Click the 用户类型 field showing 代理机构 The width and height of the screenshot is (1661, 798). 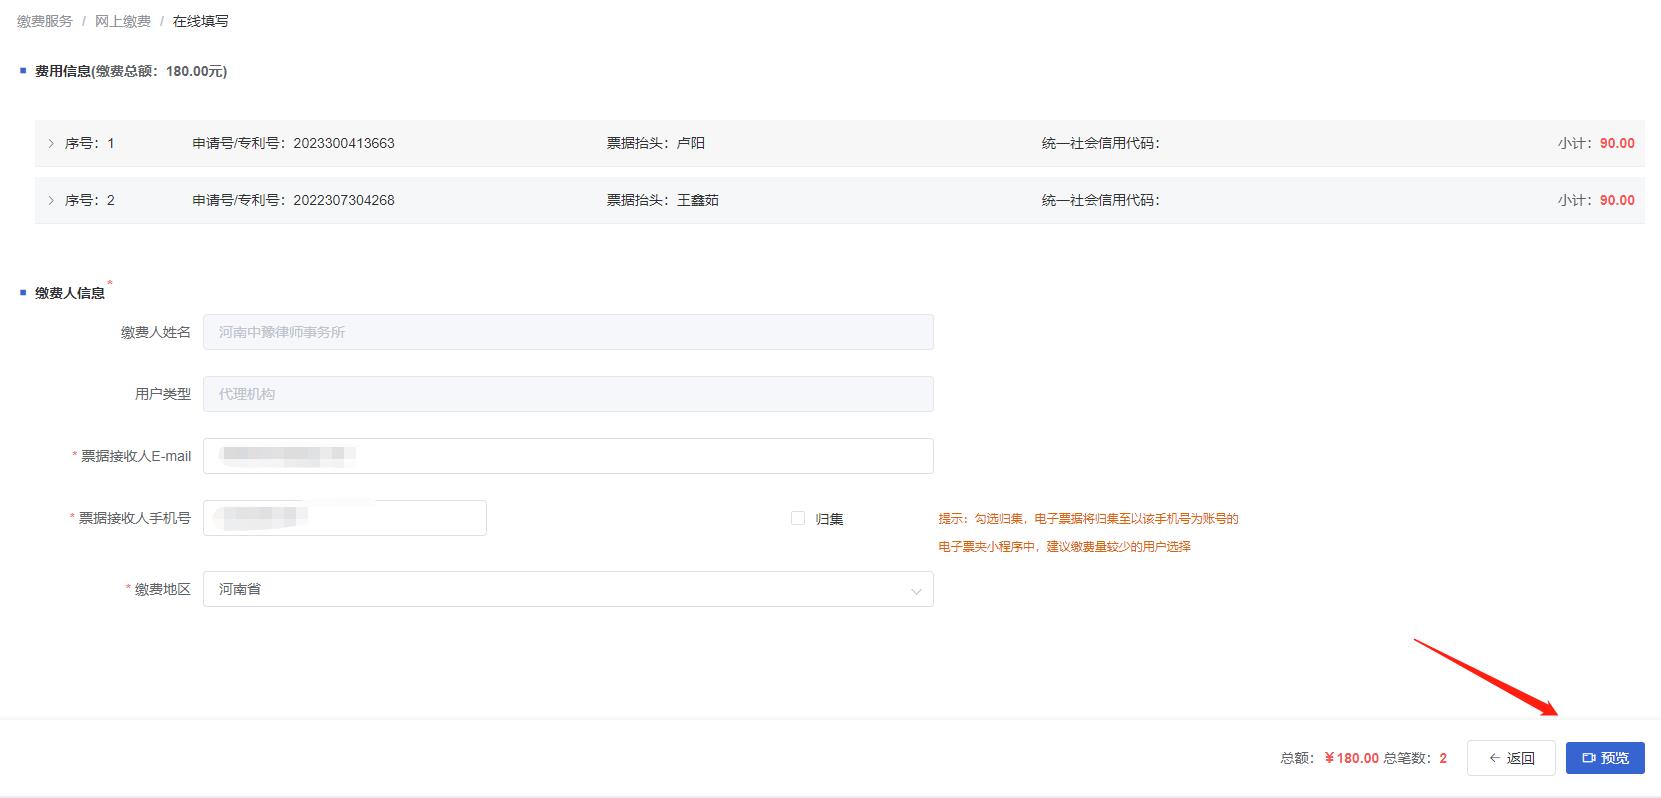568,394
